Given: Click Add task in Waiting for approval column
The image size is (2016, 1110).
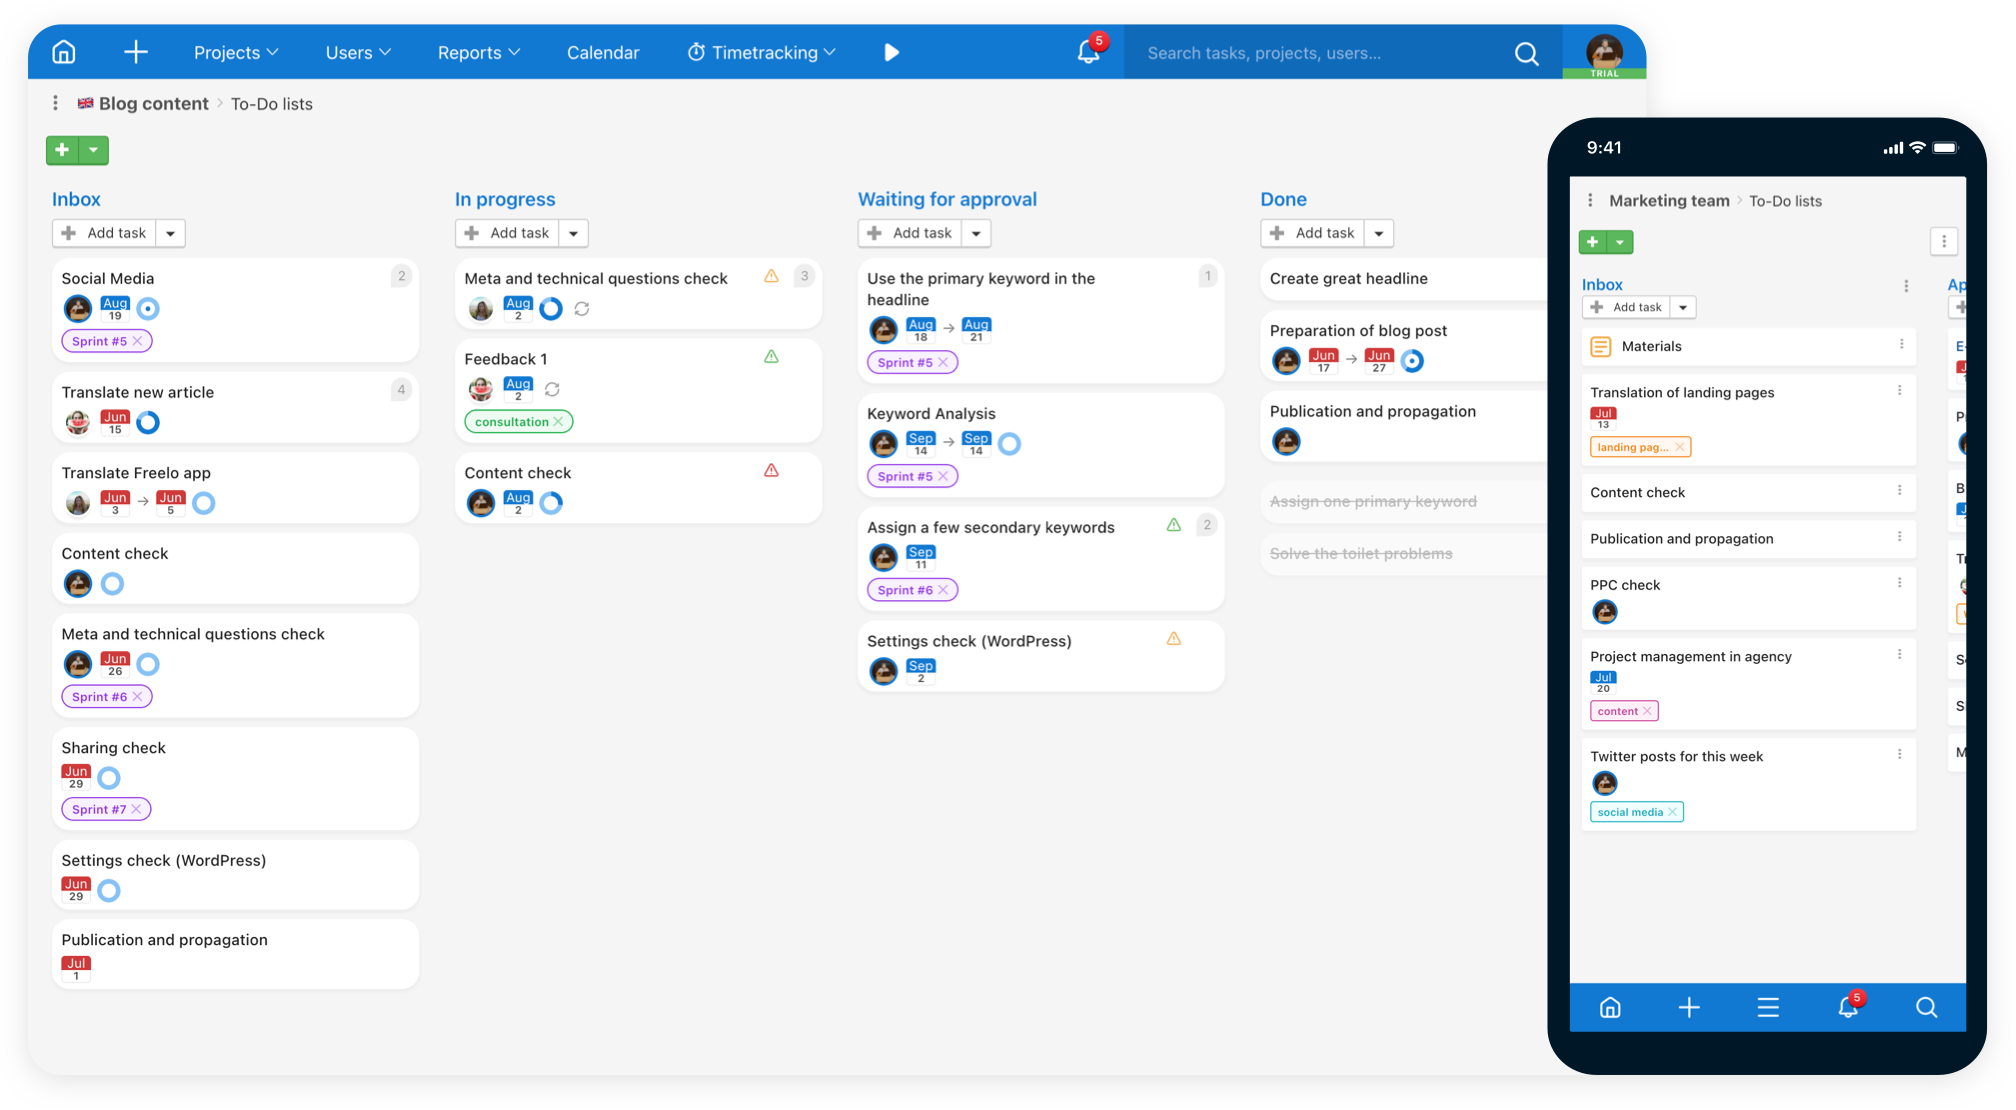Looking at the screenshot, I should click(910, 232).
